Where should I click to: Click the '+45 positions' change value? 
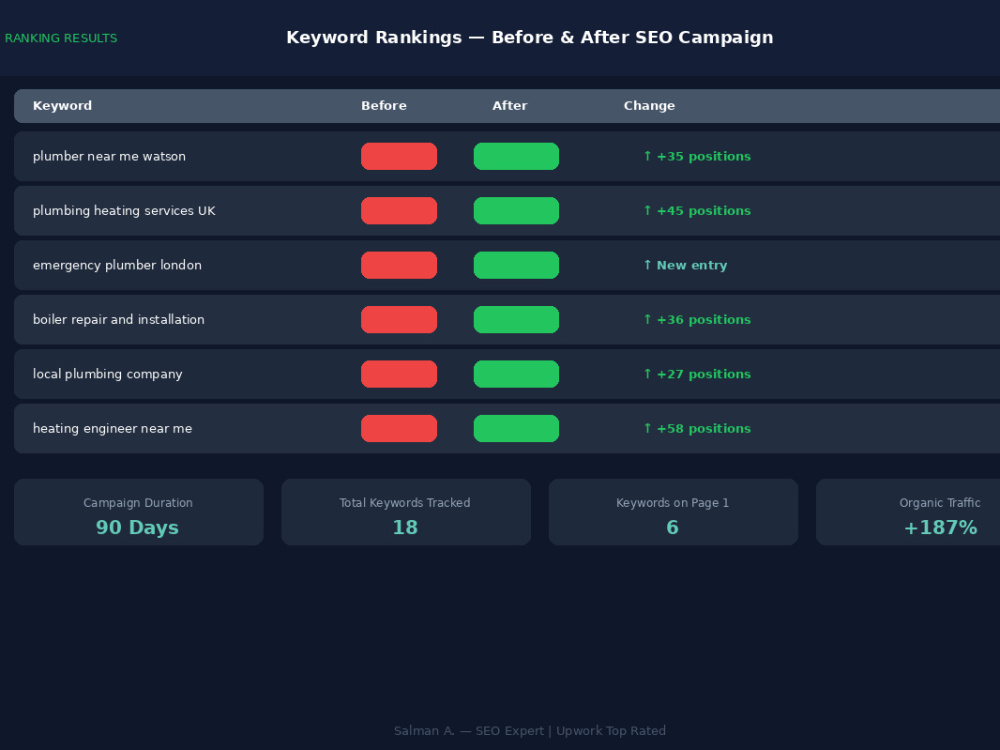tap(697, 210)
